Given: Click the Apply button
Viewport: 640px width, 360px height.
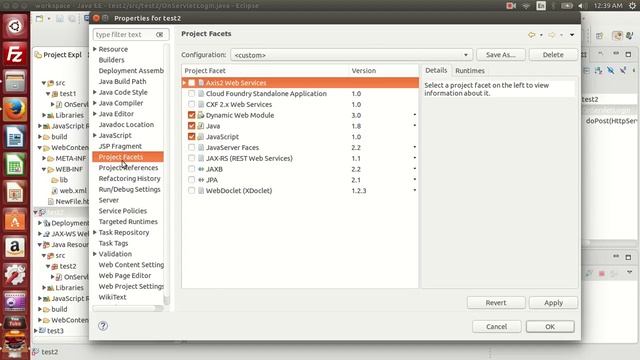Looking at the screenshot, I should pyautogui.click(x=553, y=303).
